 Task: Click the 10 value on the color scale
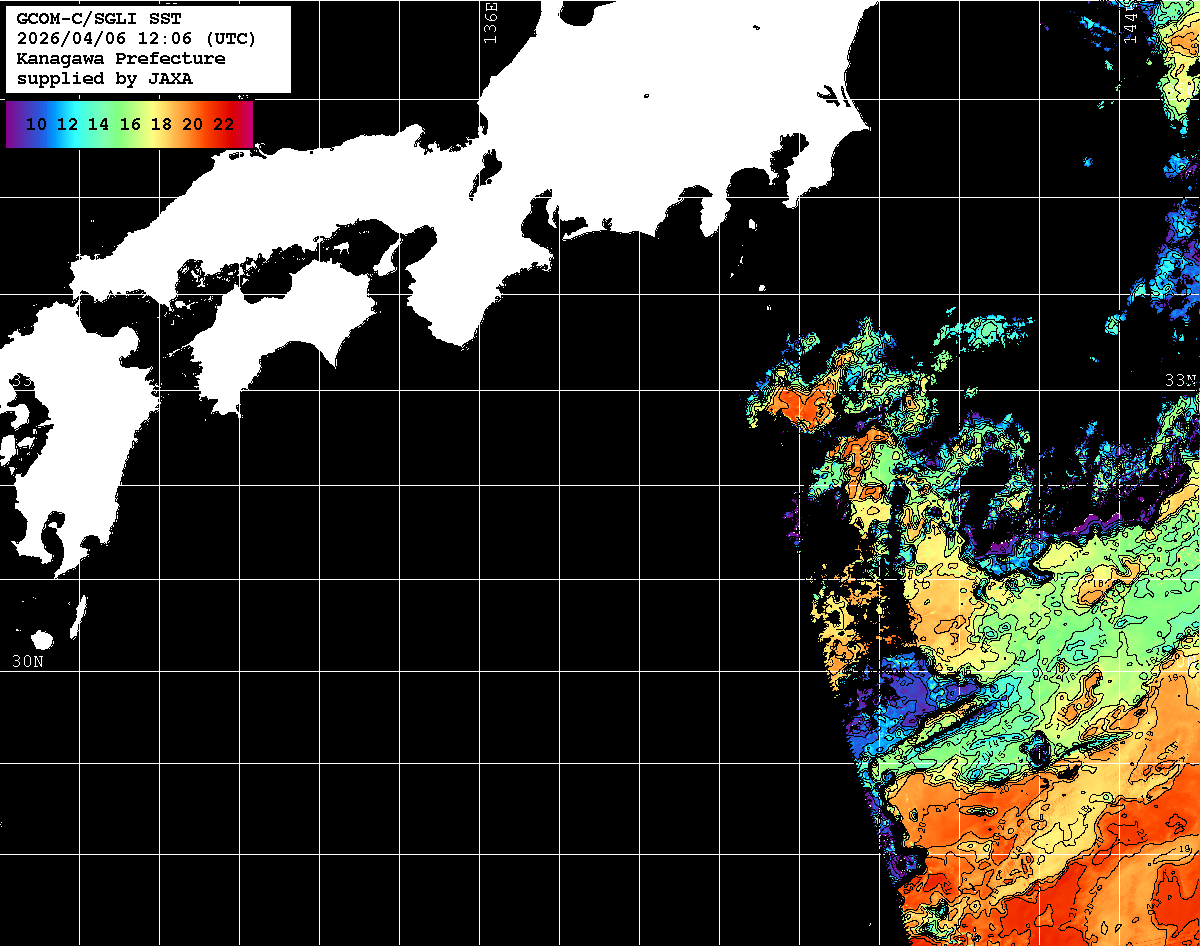tap(36, 124)
